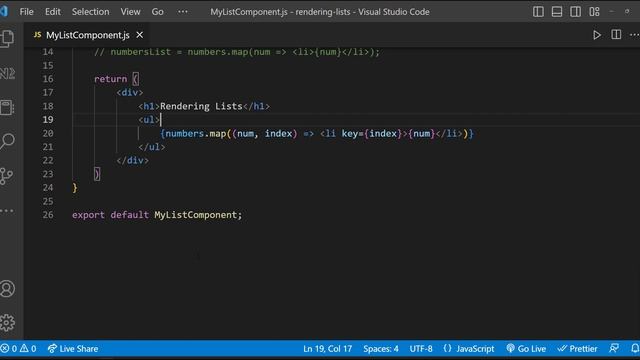Open errors and warnings count in status bar

coord(18,349)
